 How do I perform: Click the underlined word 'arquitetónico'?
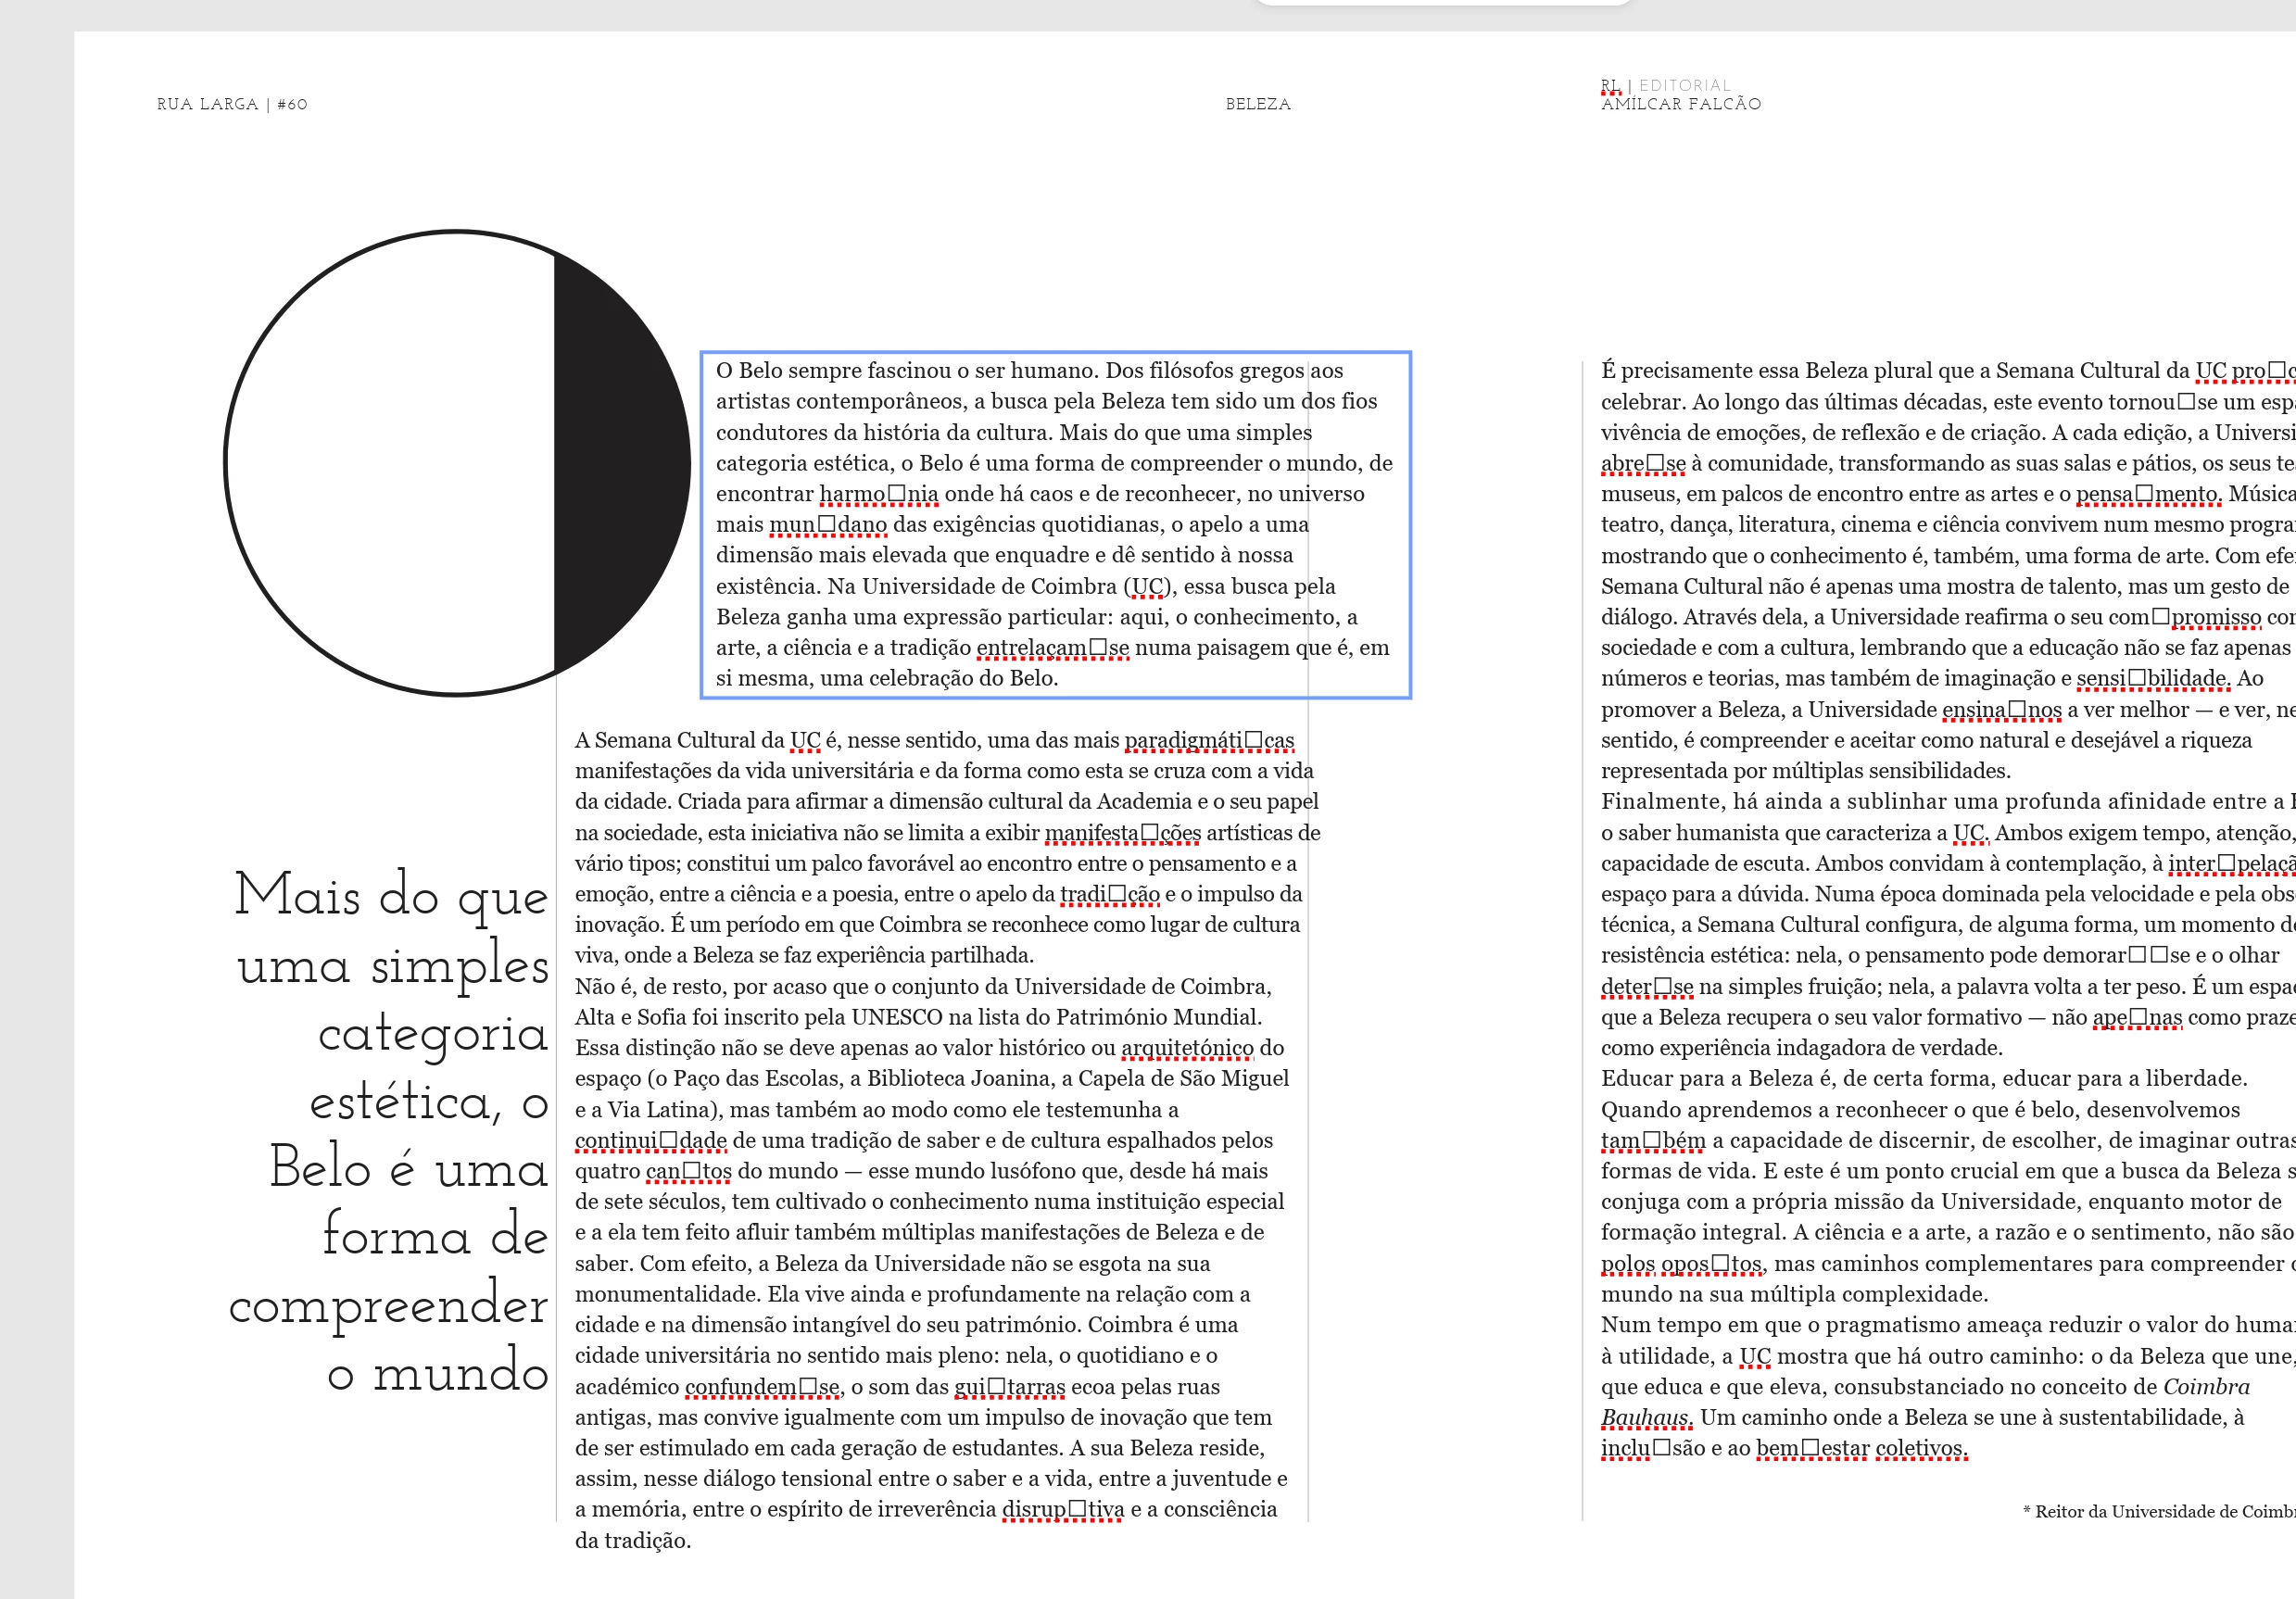pyautogui.click(x=1187, y=1048)
